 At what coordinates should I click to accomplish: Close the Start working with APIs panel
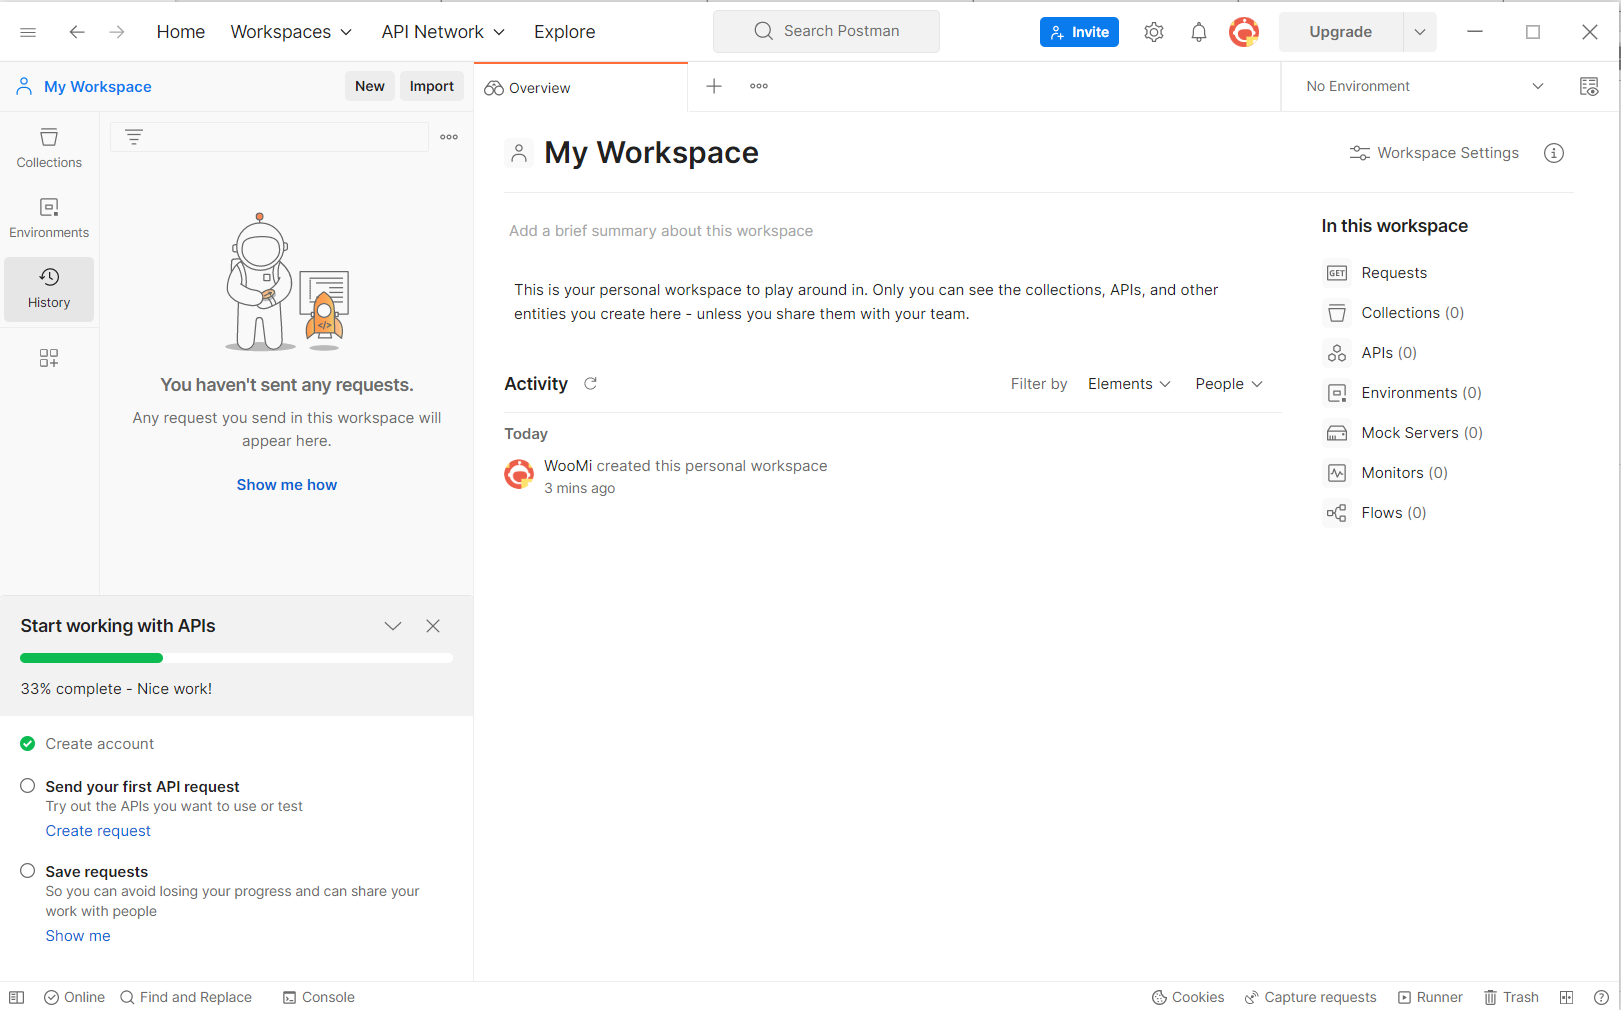point(433,626)
